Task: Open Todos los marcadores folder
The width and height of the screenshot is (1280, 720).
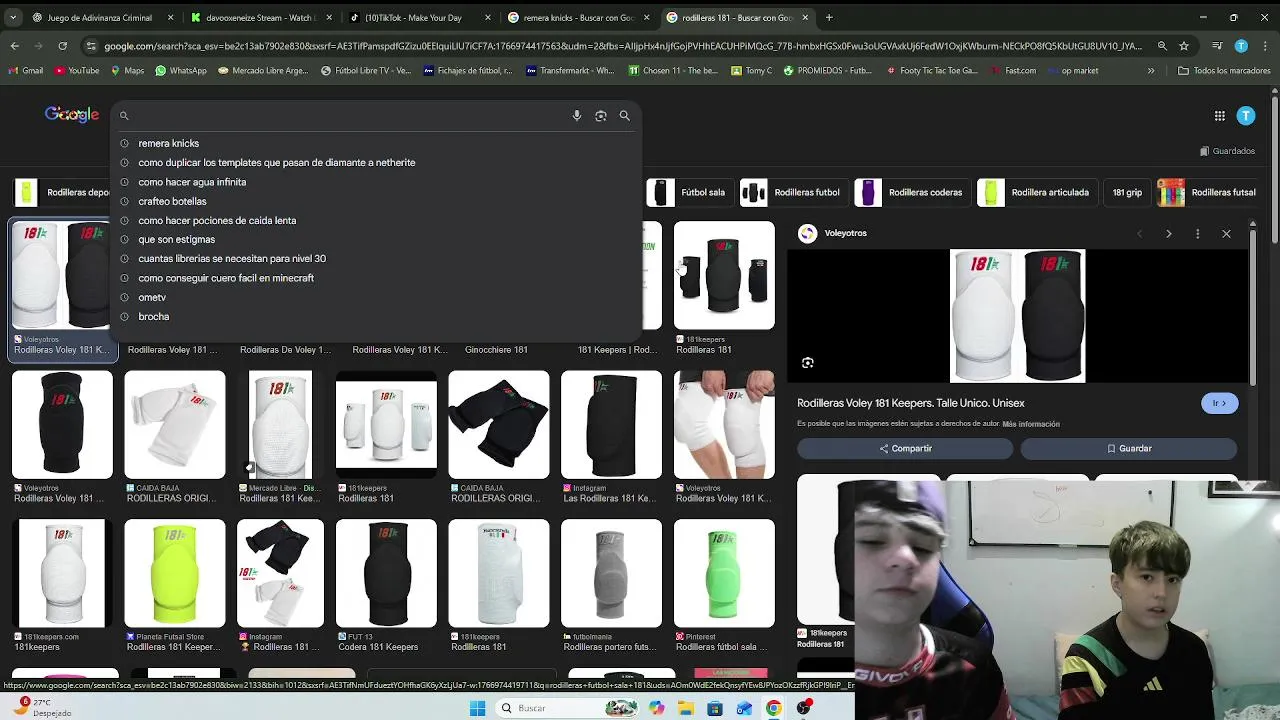Action: click(1224, 71)
